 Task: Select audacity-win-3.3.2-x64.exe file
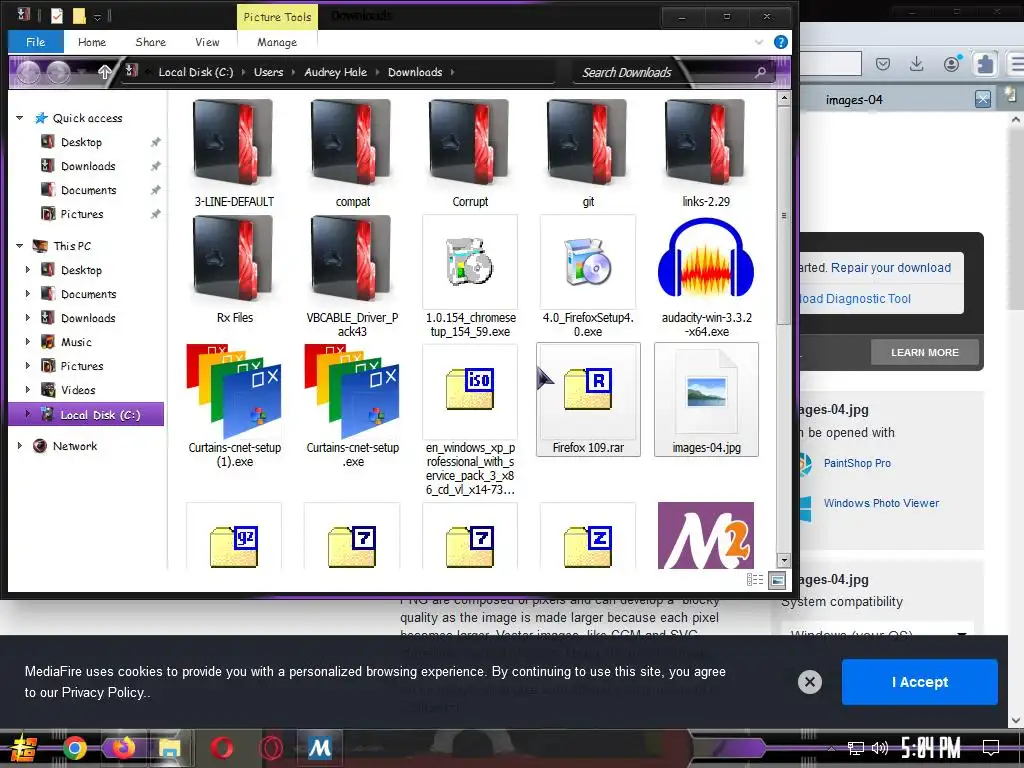(x=706, y=276)
